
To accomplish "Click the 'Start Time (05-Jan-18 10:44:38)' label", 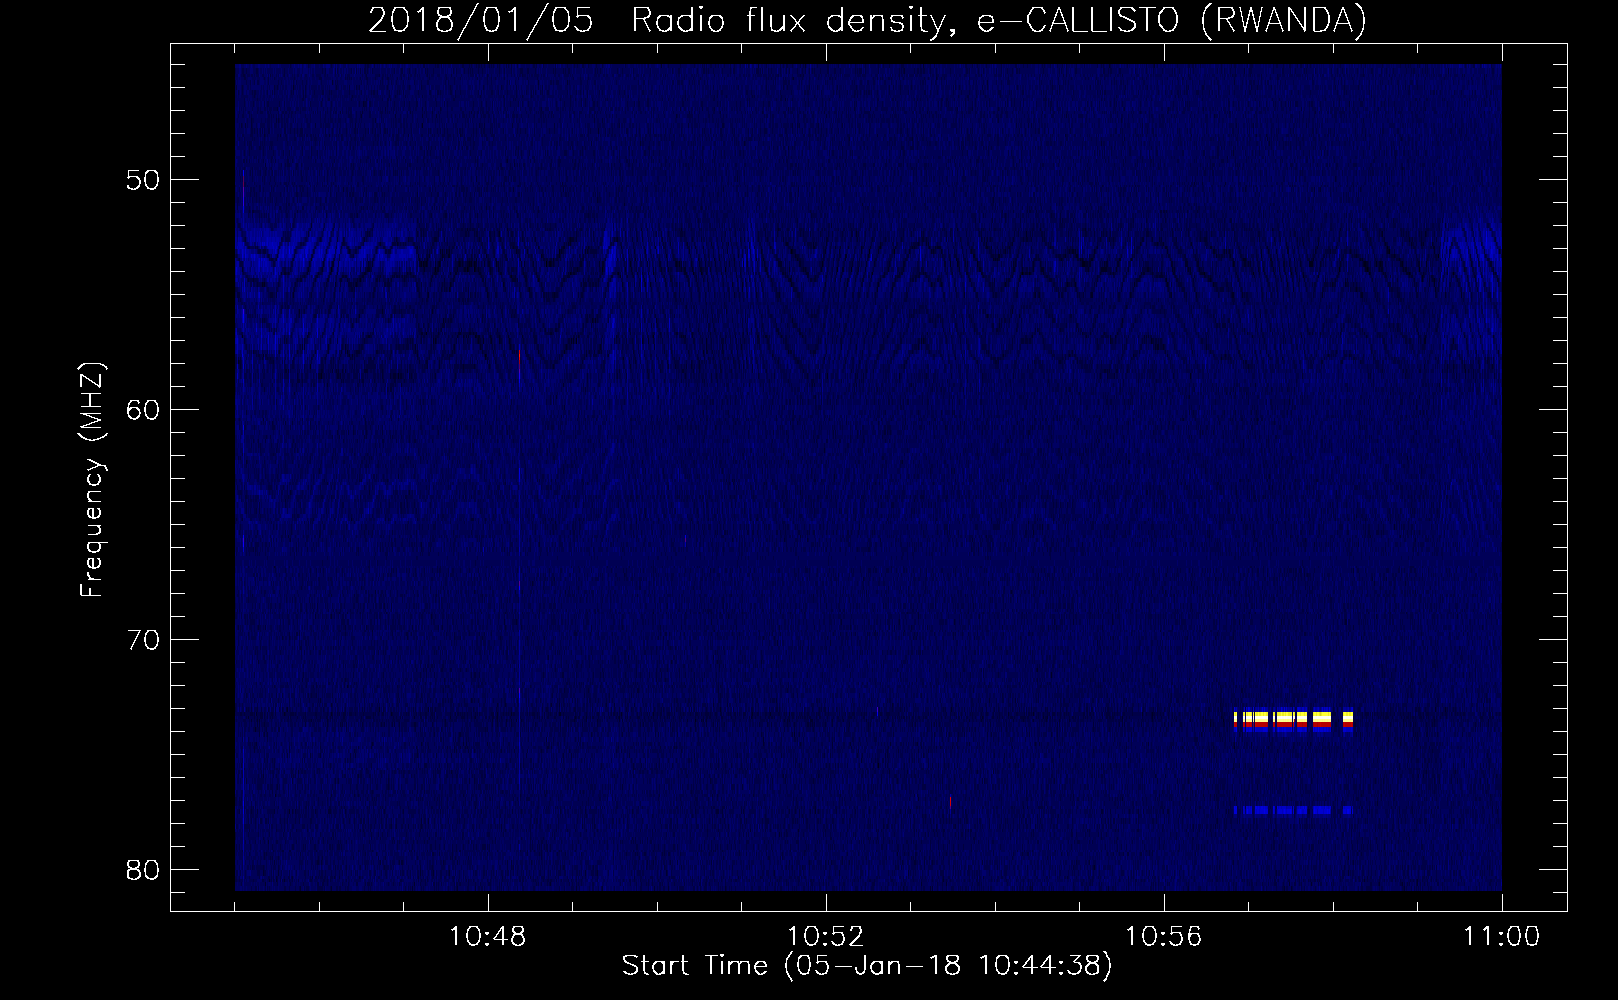I will [867, 966].
